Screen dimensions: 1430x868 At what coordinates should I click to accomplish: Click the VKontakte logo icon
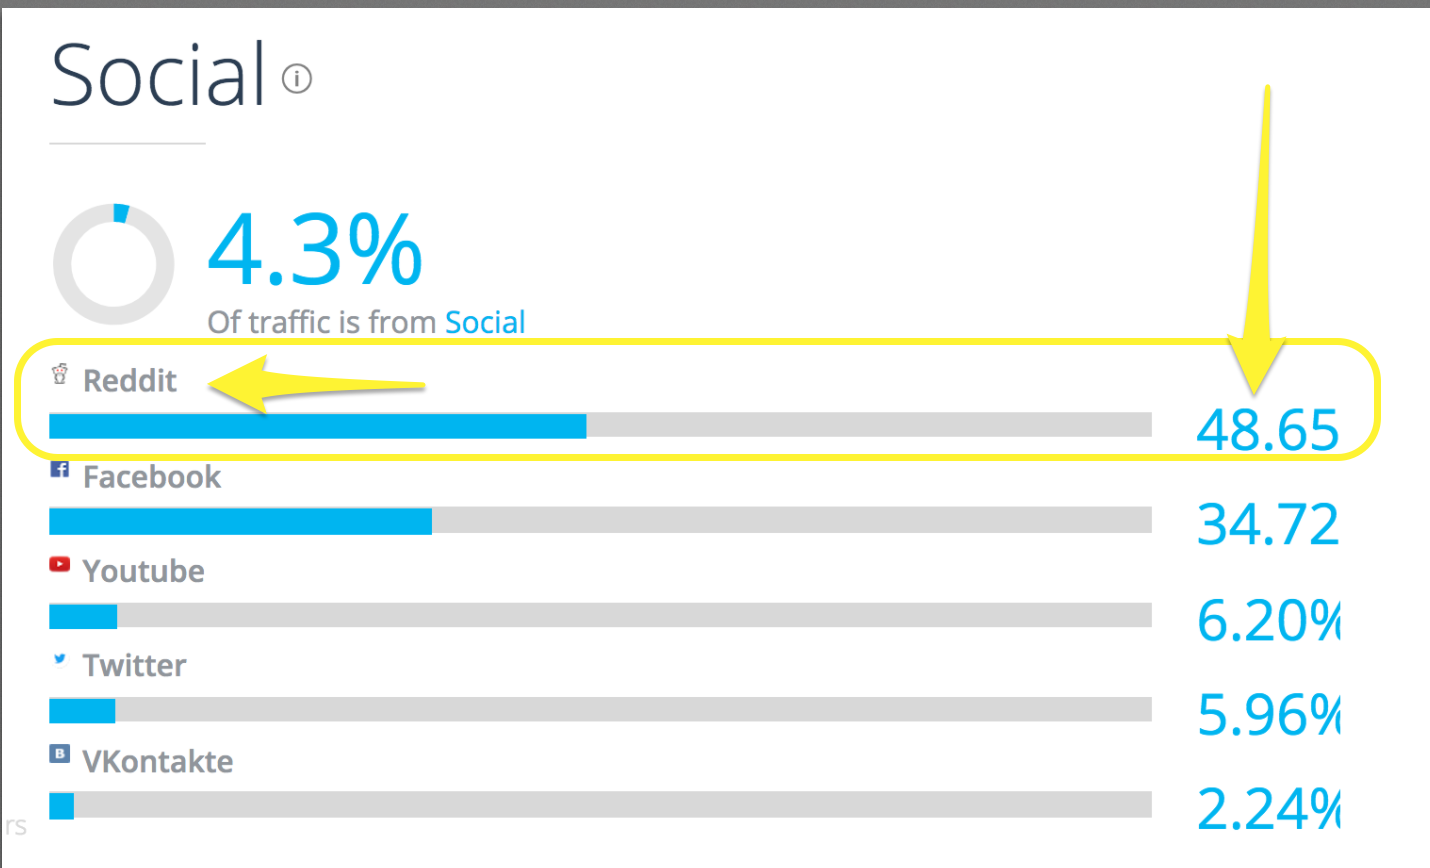tap(60, 754)
